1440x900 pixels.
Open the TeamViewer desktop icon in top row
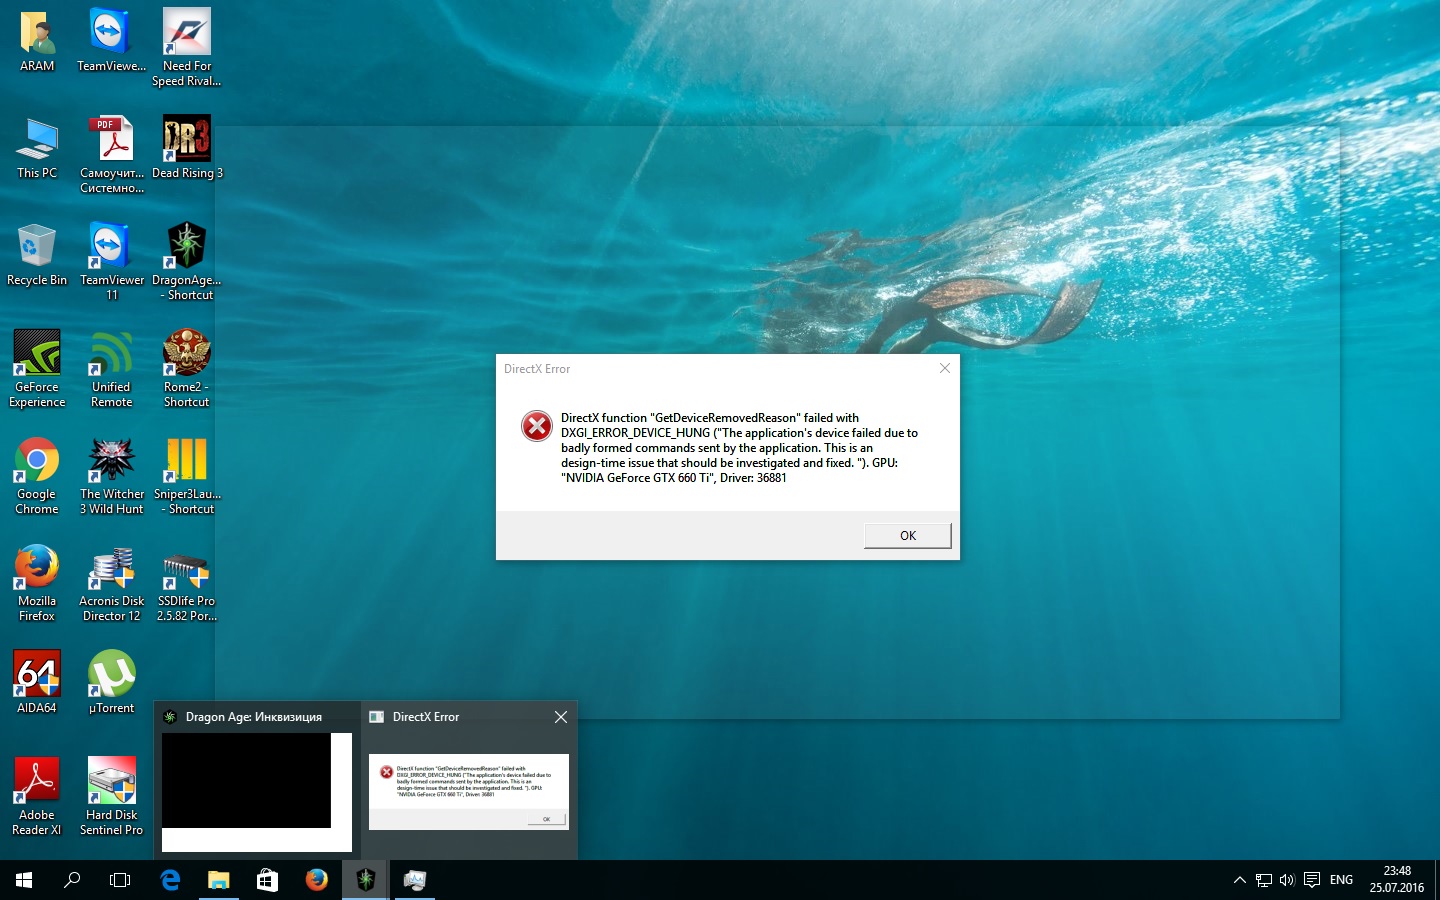pyautogui.click(x=112, y=41)
